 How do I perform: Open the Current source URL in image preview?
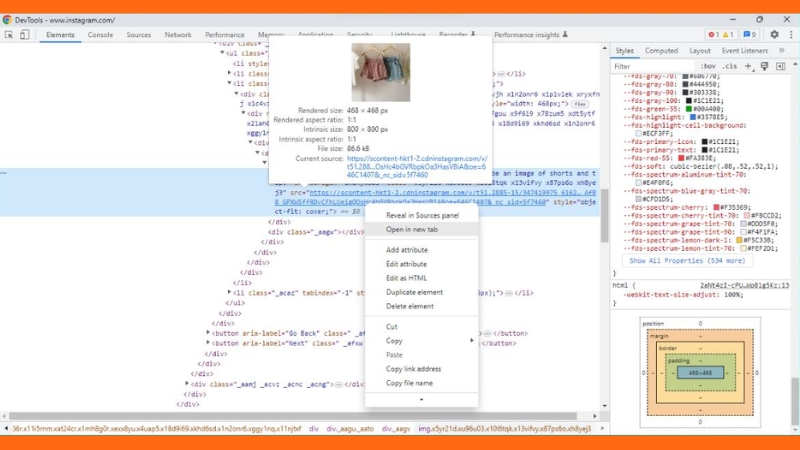point(417,167)
